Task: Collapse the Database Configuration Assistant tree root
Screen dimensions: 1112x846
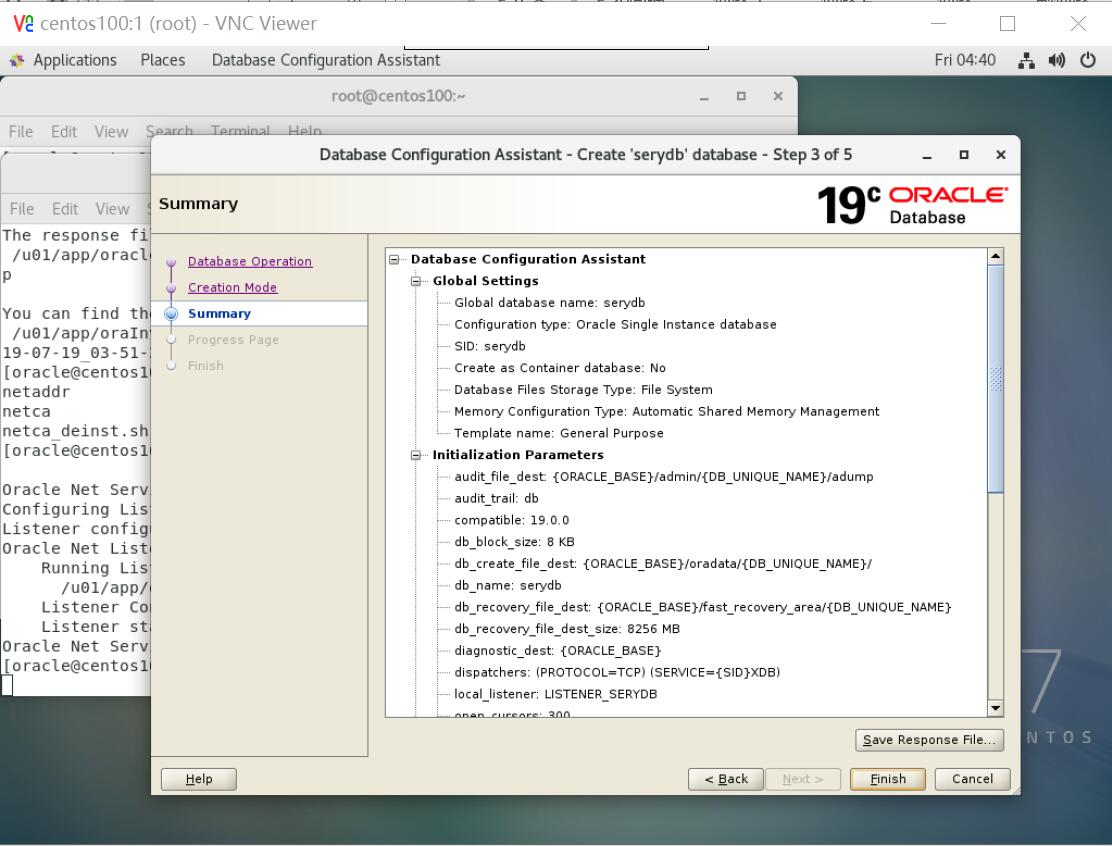Action: [394, 260]
